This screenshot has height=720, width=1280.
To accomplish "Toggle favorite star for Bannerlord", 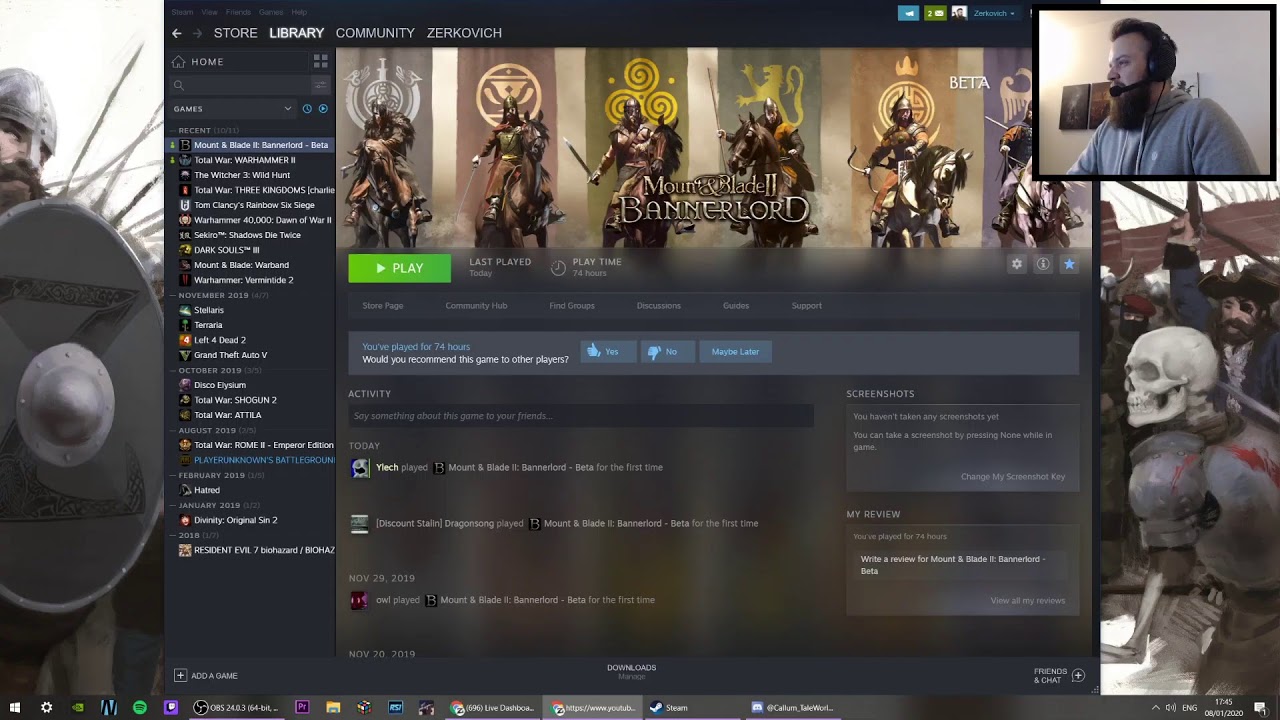I will click(1069, 264).
